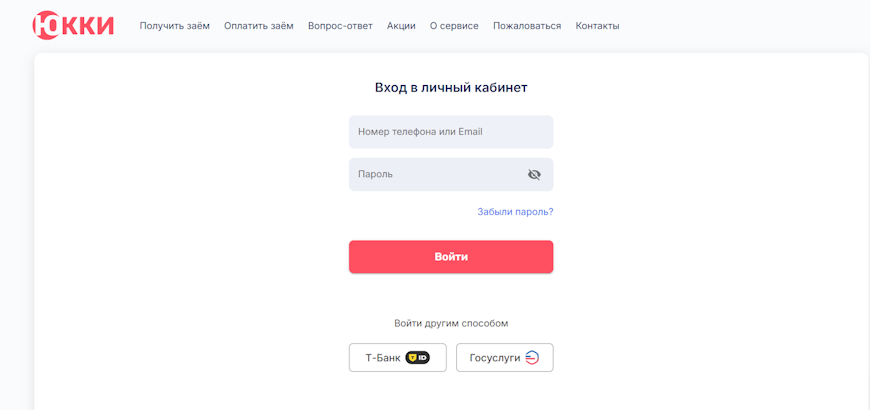Click the ККИ letters of the logo
Image resolution: width=870 pixels, height=410 pixels.
(x=90, y=25)
